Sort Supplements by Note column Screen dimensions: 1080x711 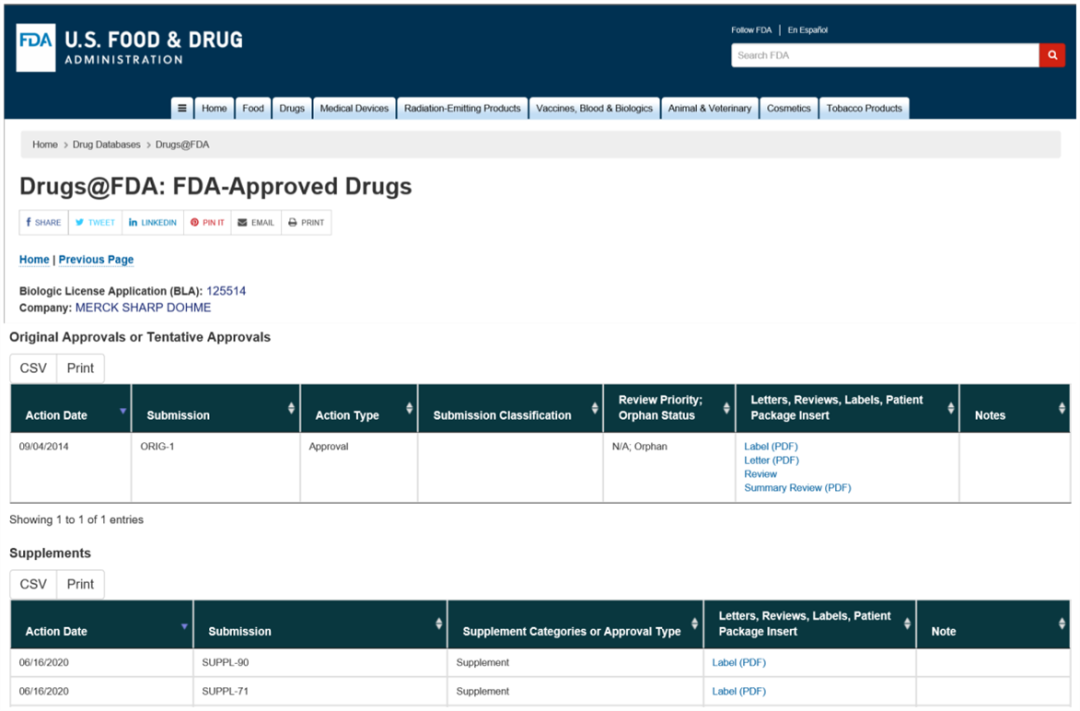click(x=993, y=624)
